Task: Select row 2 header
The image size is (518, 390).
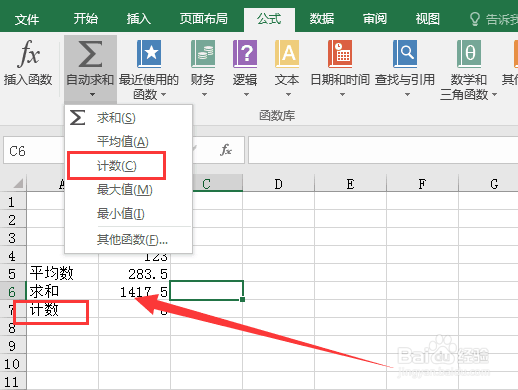Action: point(13,220)
